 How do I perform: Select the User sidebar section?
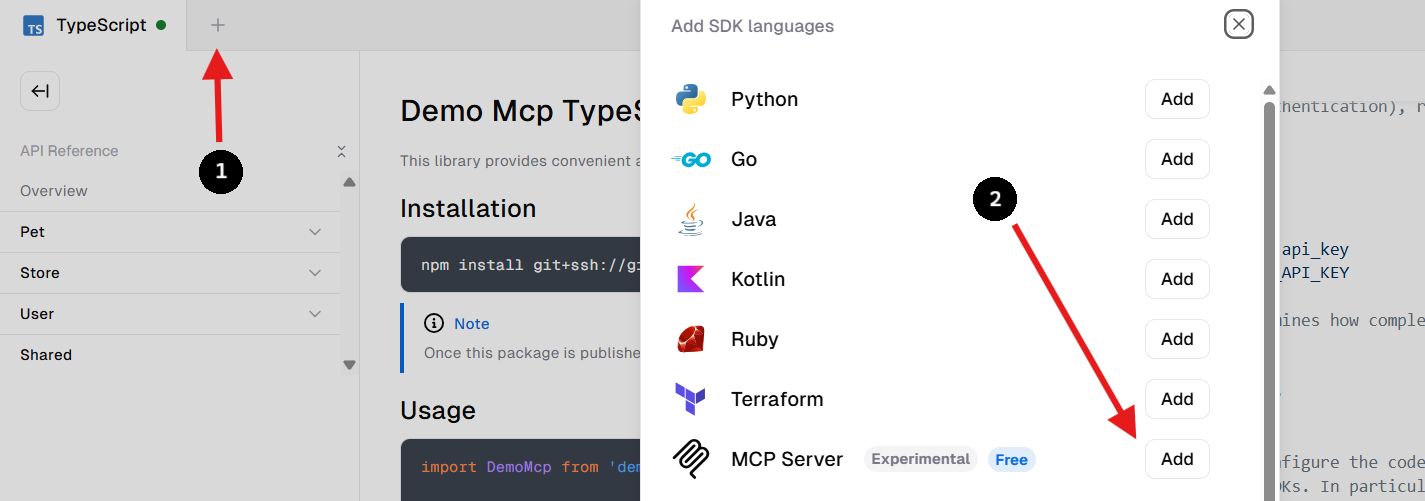(x=170, y=314)
